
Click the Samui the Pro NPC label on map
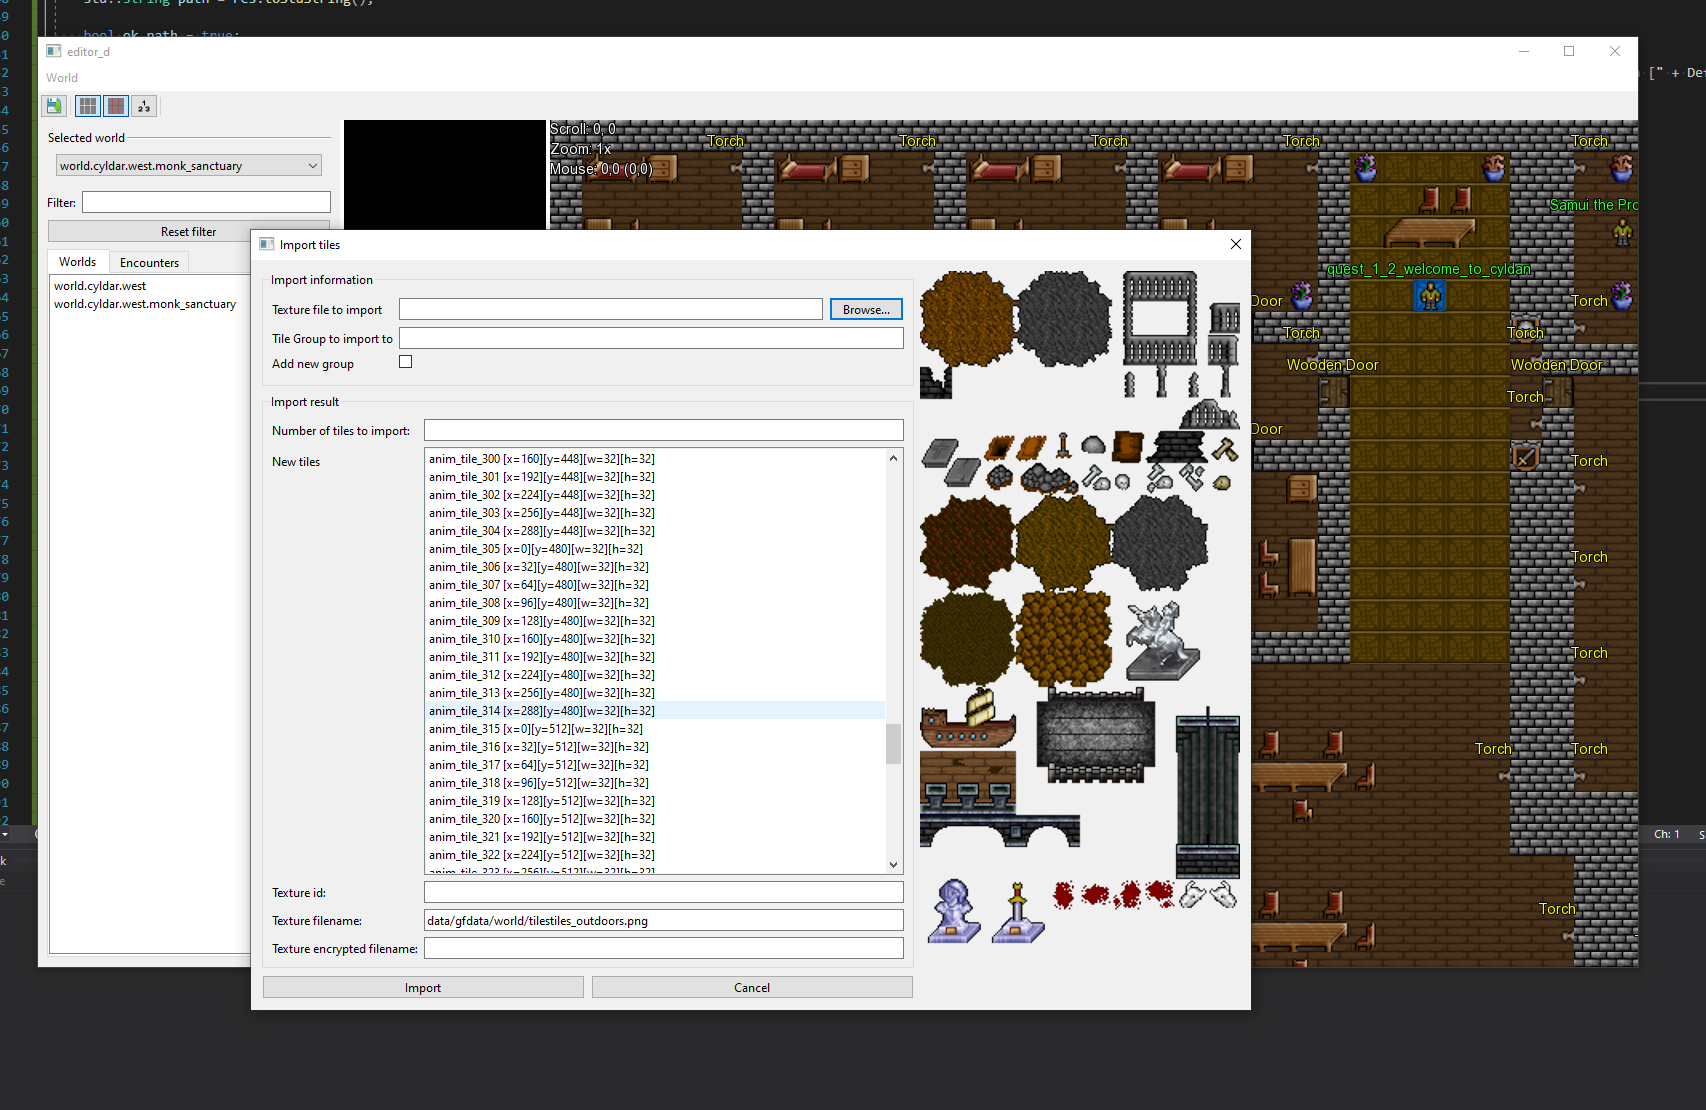pos(1593,205)
